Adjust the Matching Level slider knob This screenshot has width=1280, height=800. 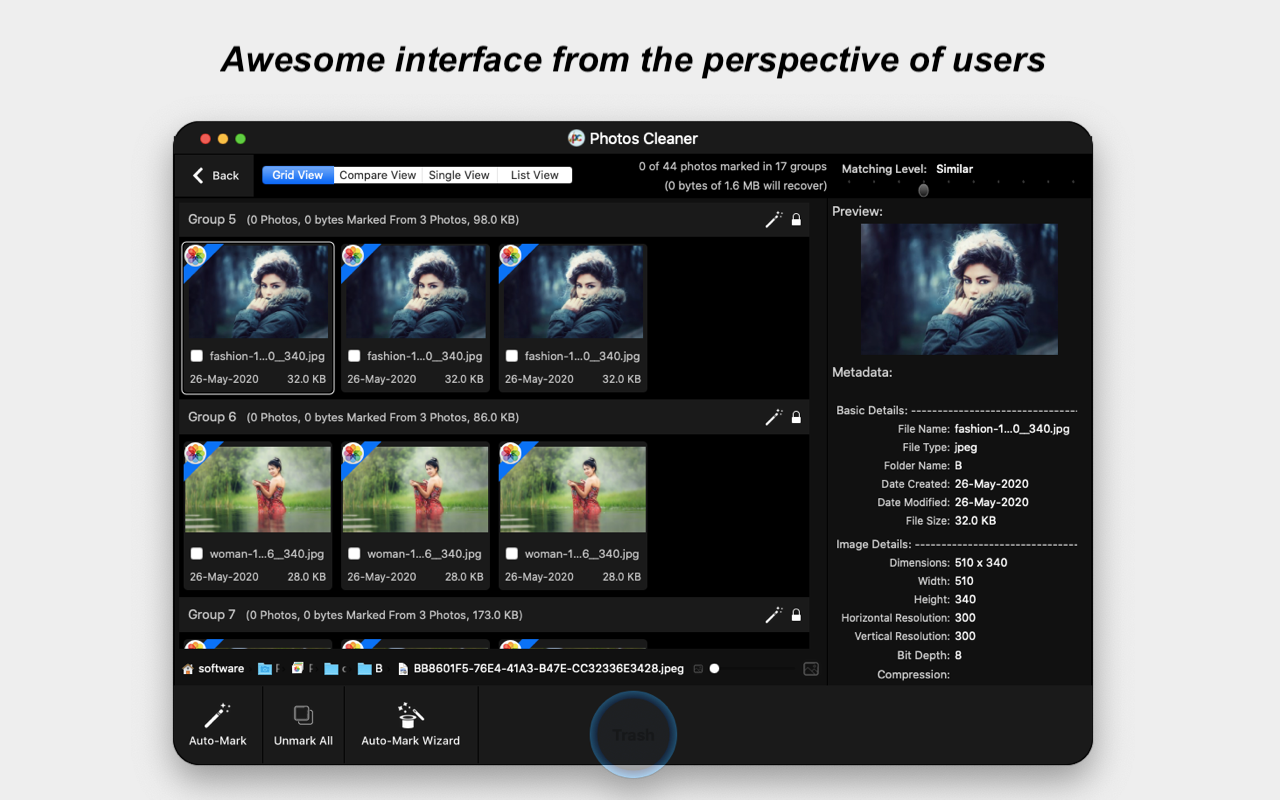[923, 190]
